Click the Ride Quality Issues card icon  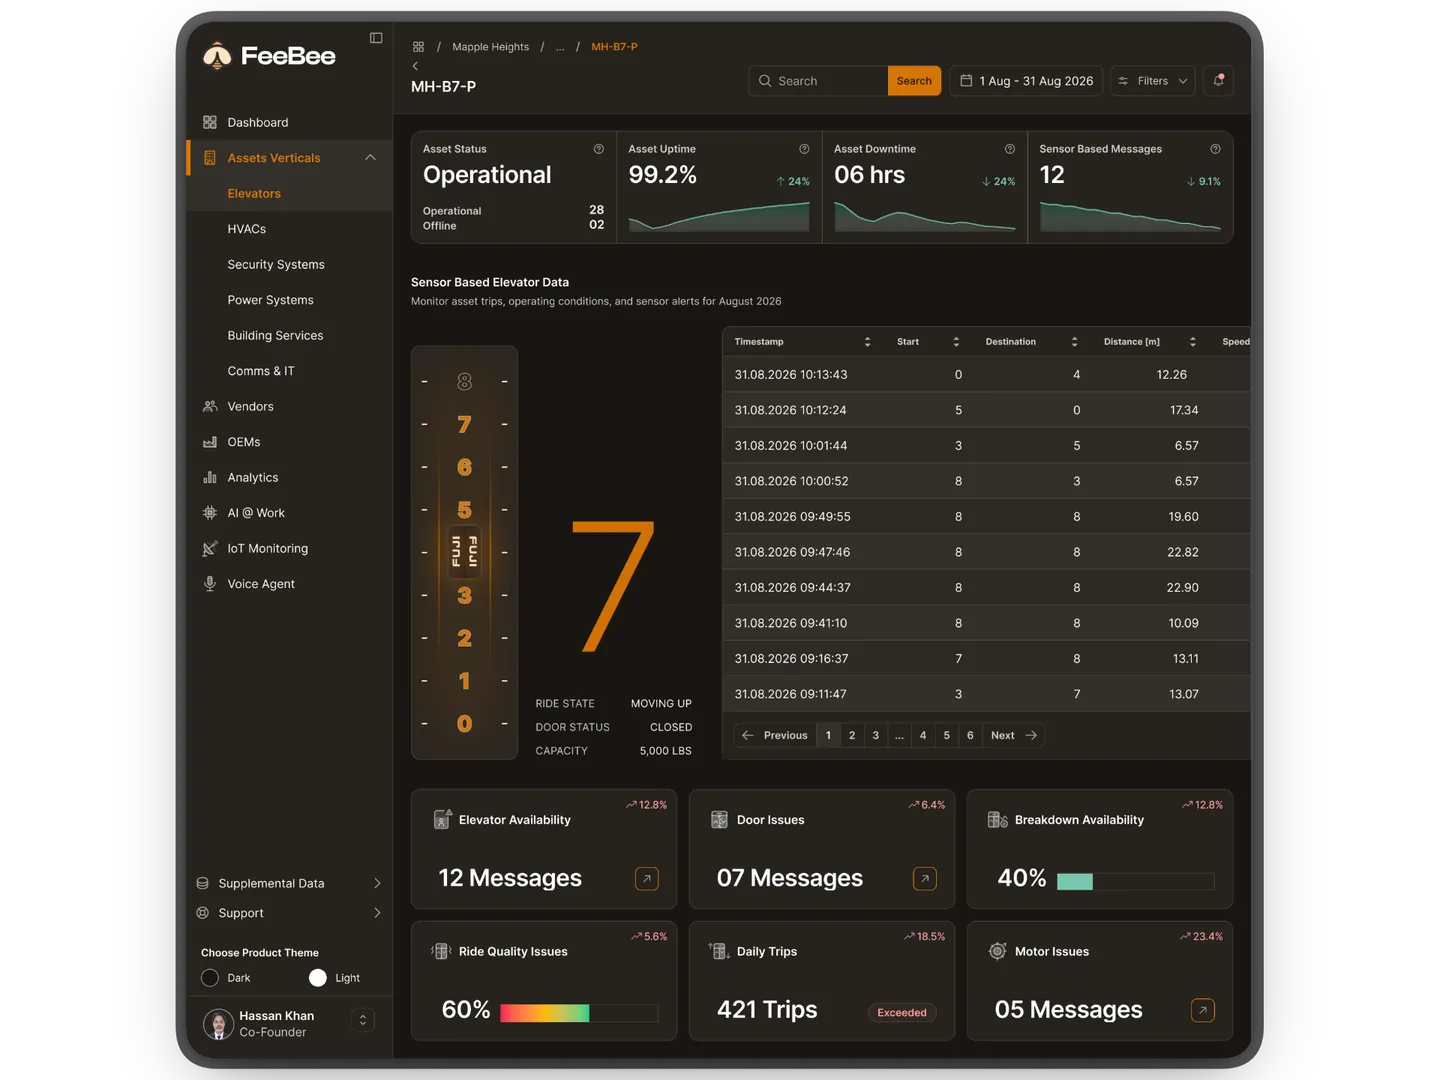coord(441,951)
